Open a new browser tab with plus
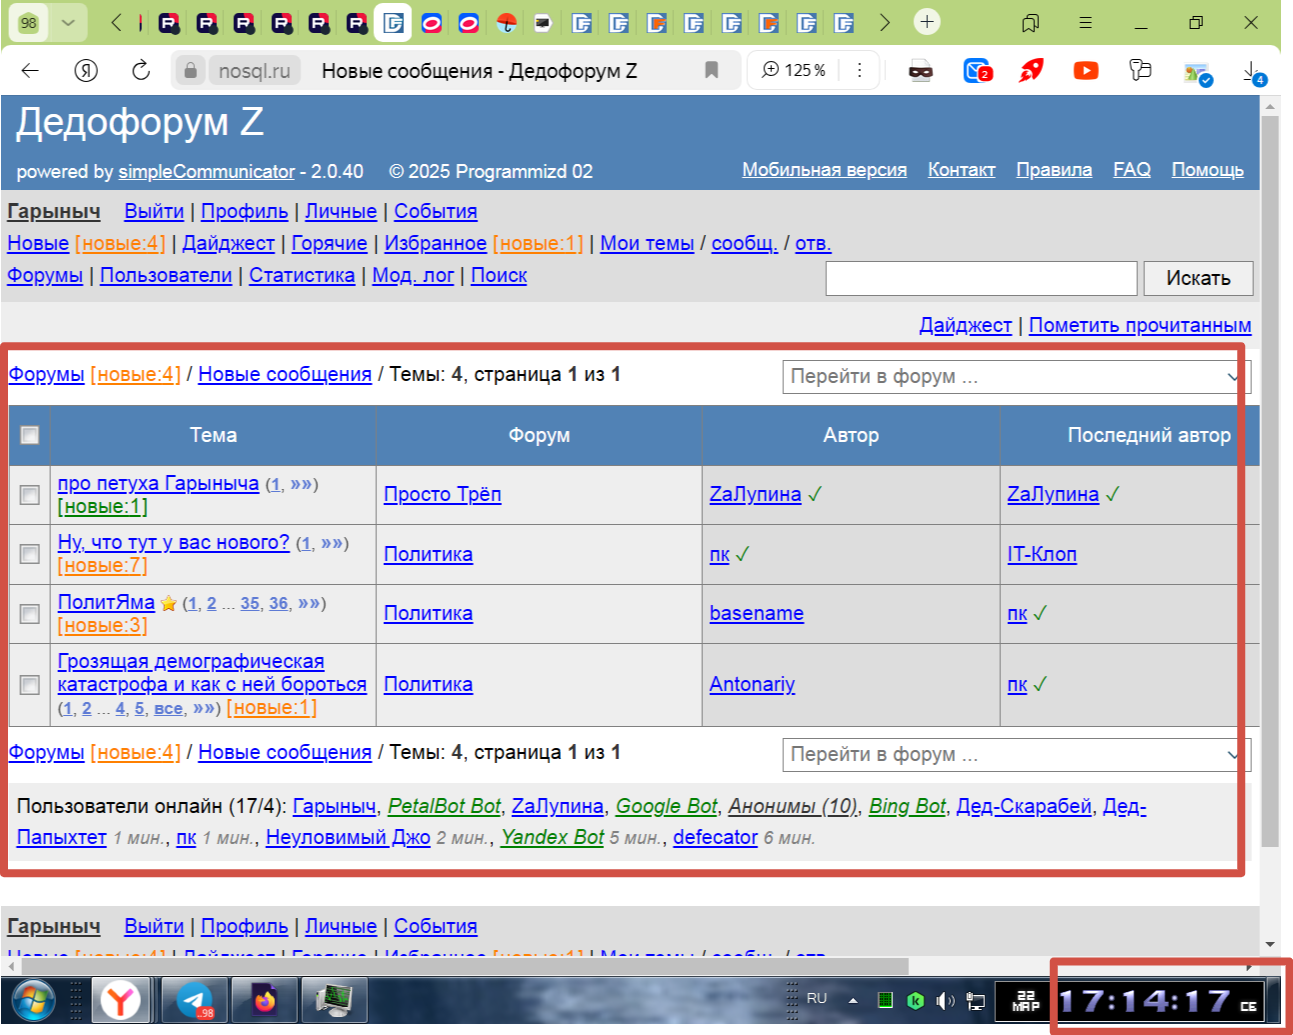 pyautogui.click(x=927, y=22)
